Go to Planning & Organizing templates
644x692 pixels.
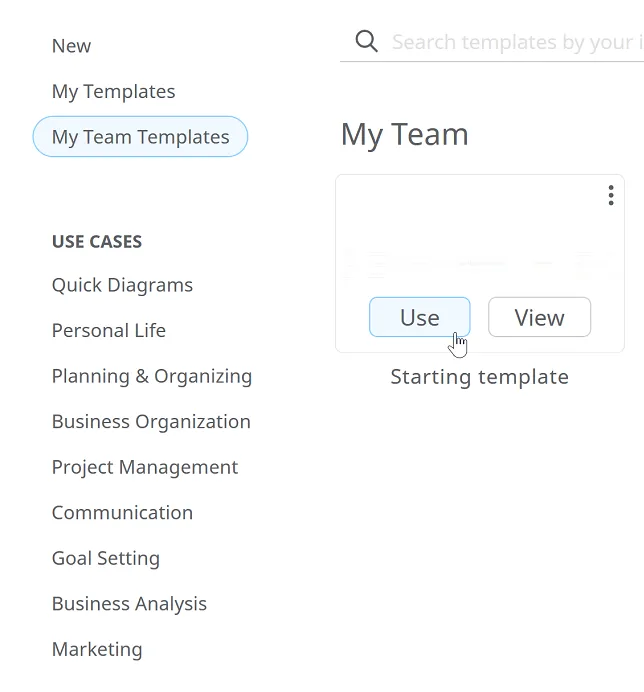click(x=152, y=376)
